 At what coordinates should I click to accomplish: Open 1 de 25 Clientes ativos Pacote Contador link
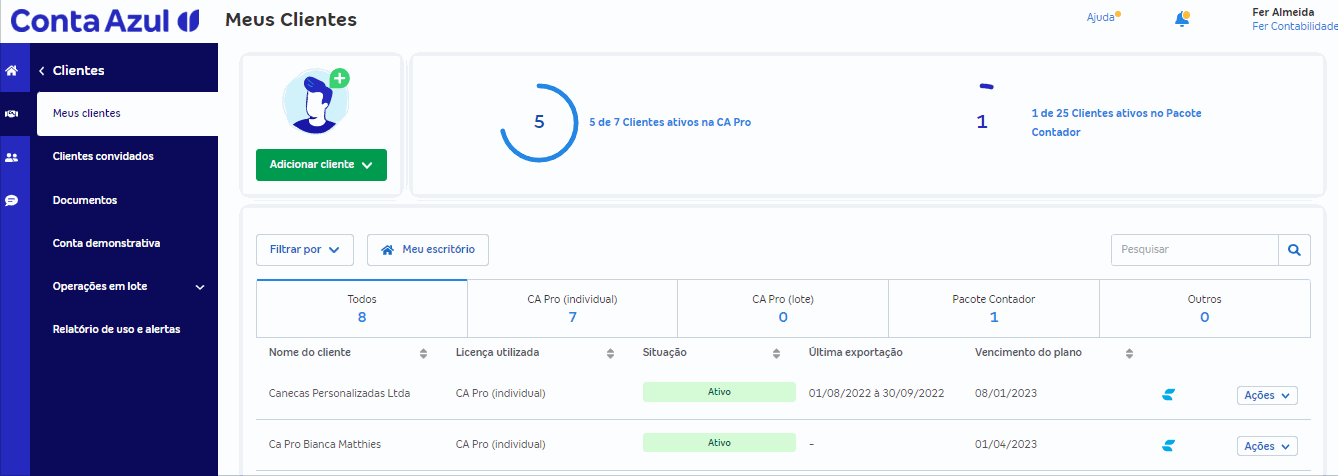tap(1116, 123)
